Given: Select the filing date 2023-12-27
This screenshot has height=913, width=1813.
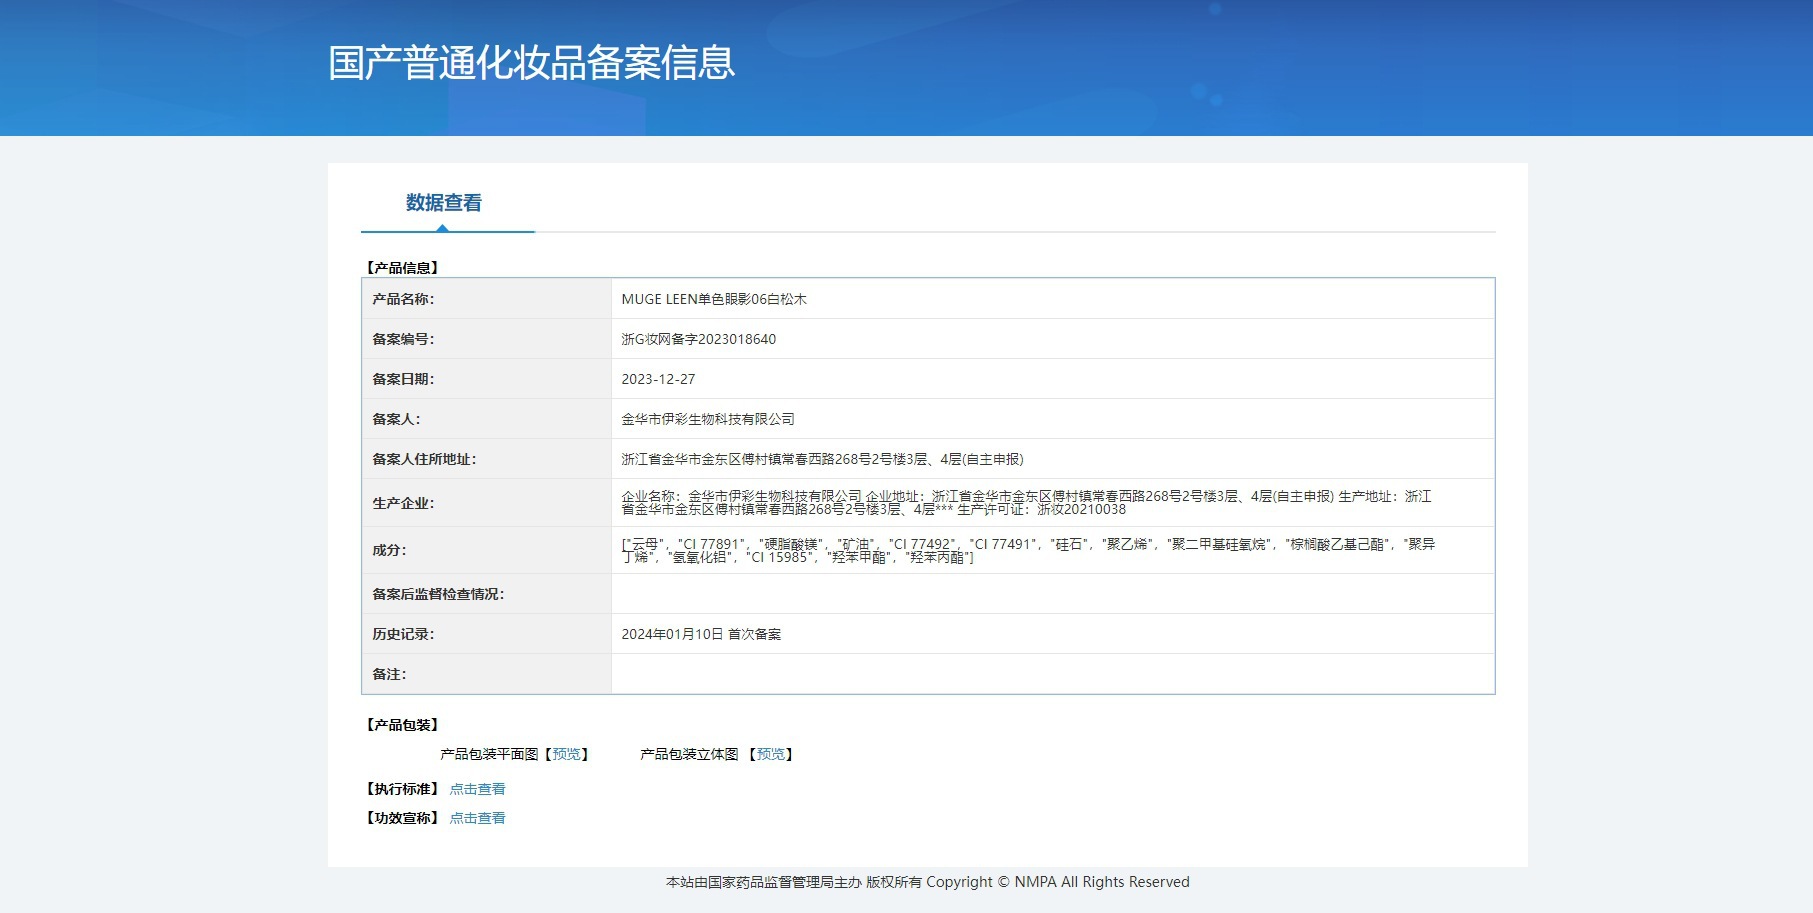Looking at the screenshot, I should click(658, 379).
